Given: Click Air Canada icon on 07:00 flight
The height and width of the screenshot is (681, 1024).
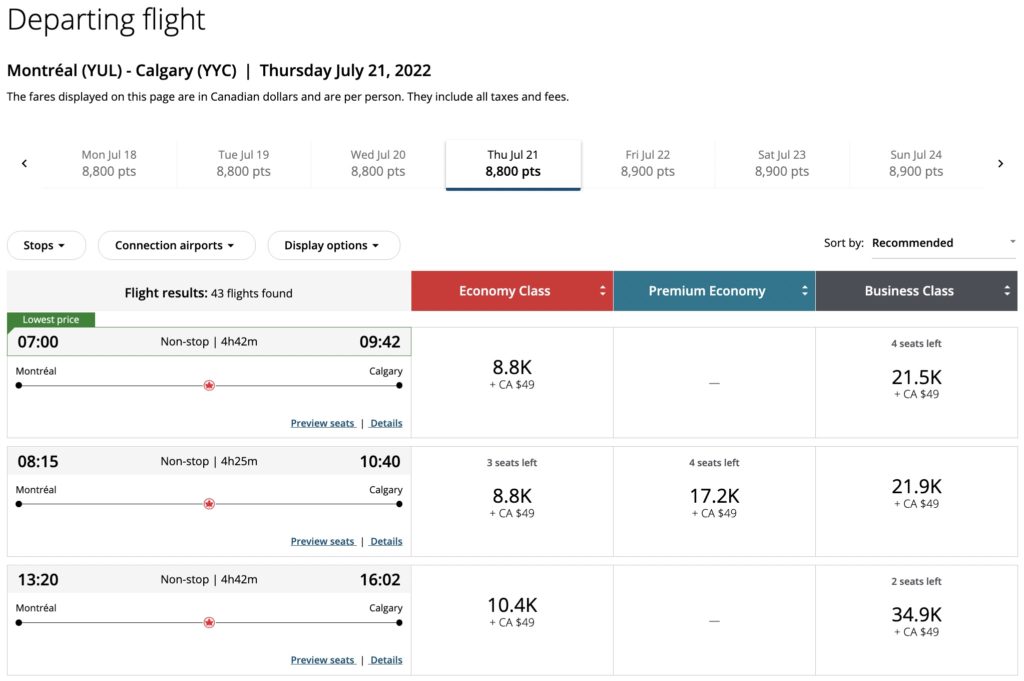Looking at the screenshot, I should point(209,385).
